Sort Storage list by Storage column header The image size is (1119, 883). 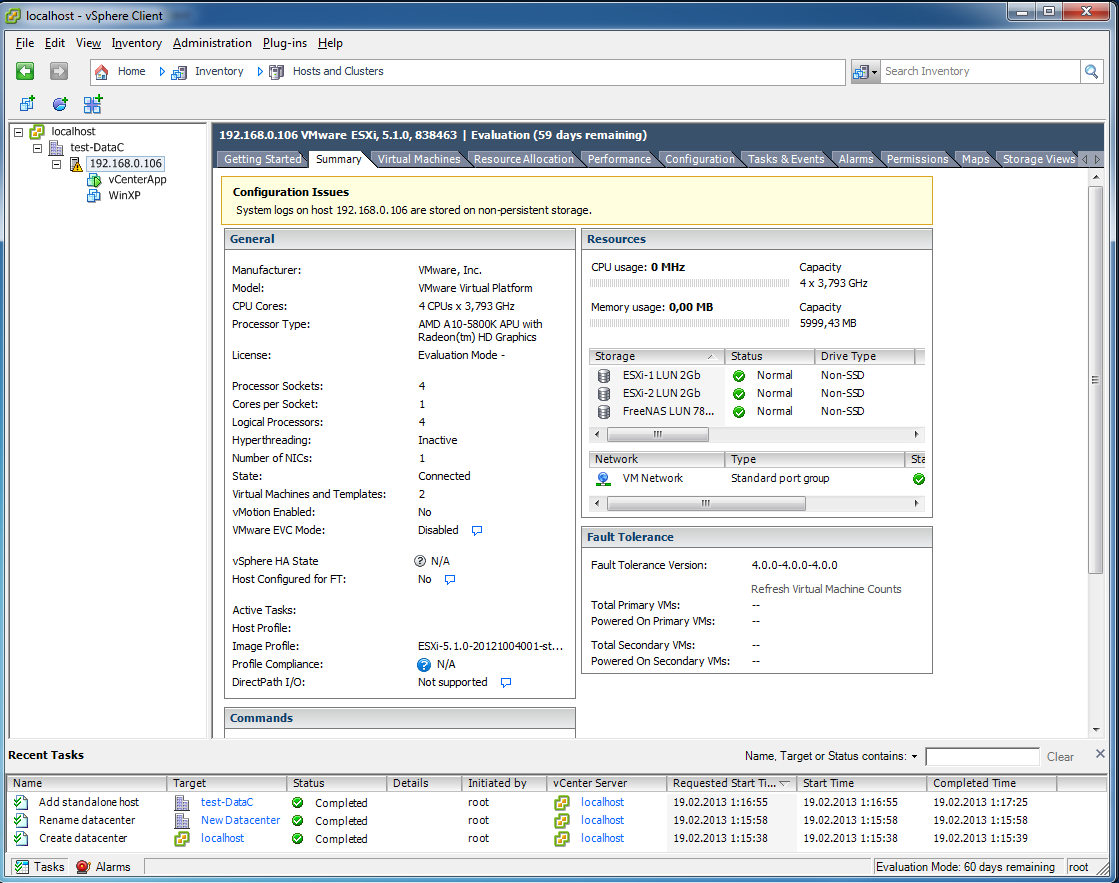tap(655, 356)
